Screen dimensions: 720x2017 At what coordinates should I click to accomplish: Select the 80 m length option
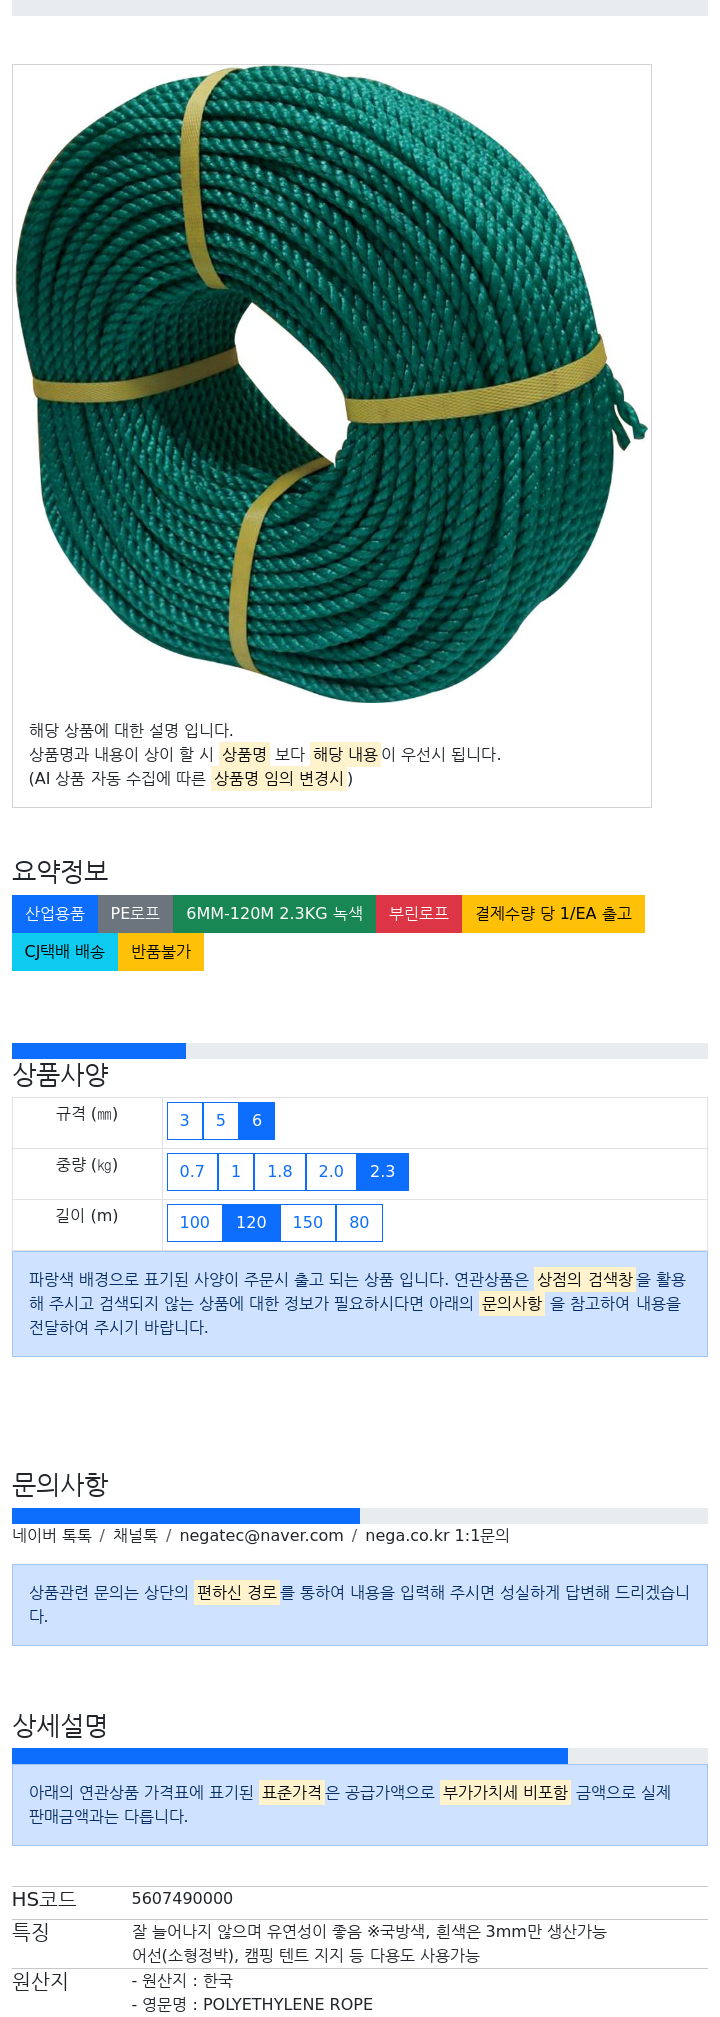coord(359,1223)
